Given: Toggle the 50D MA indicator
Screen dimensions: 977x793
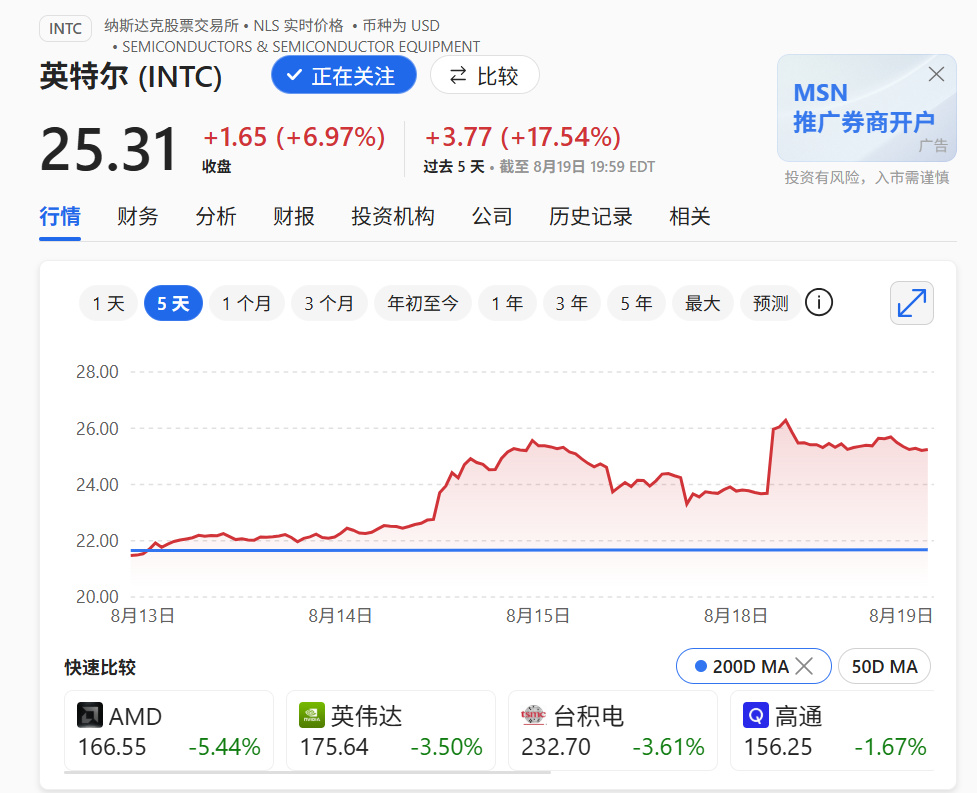Looking at the screenshot, I should [884, 667].
